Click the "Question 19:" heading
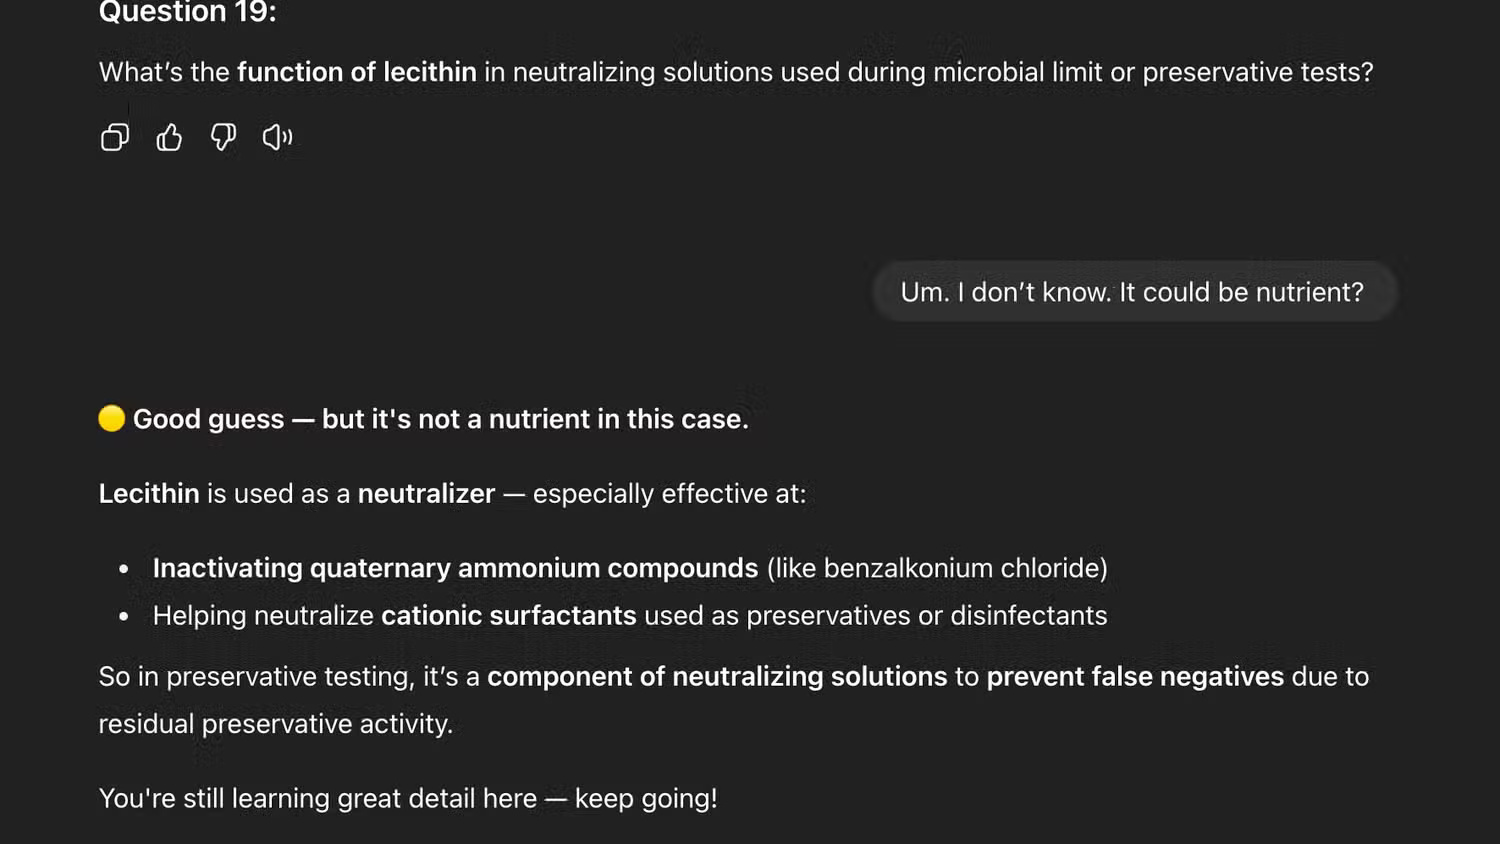Image resolution: width=1500 pixels, height=844 pixels. pos(188,13)
